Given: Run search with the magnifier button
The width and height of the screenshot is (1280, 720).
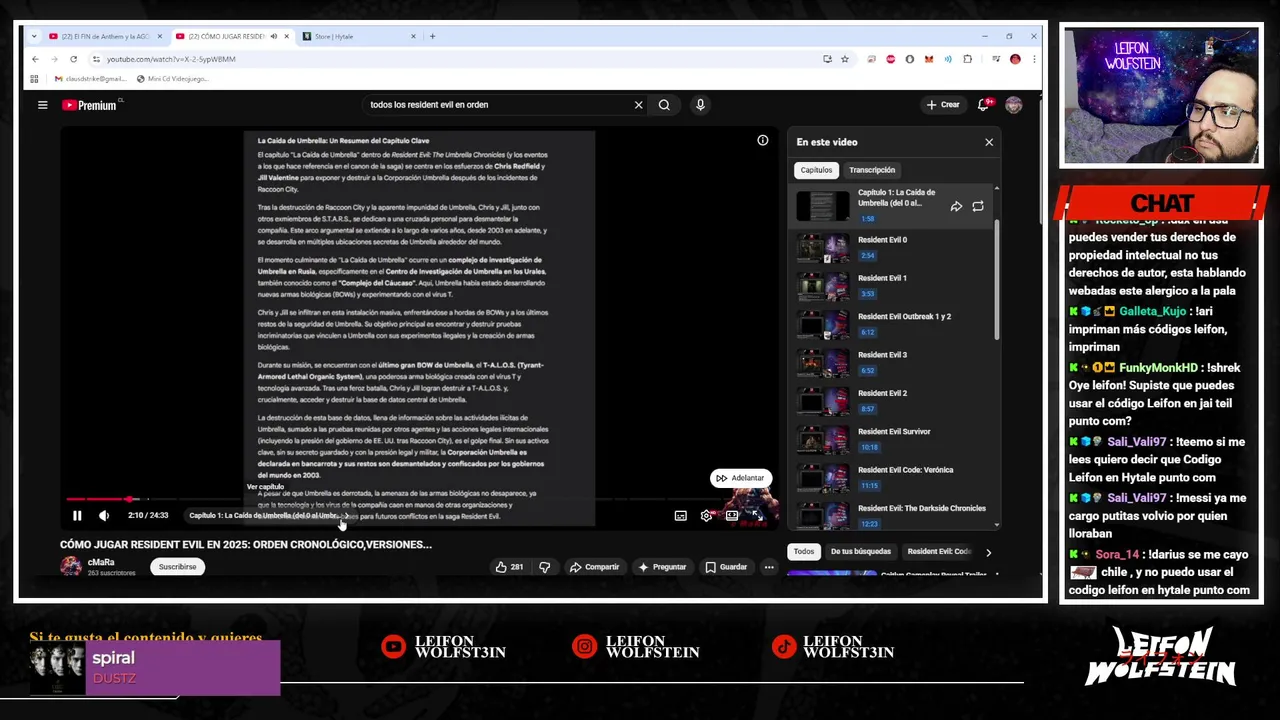Looking at the screenshot, I should click(x=664, y=105).
